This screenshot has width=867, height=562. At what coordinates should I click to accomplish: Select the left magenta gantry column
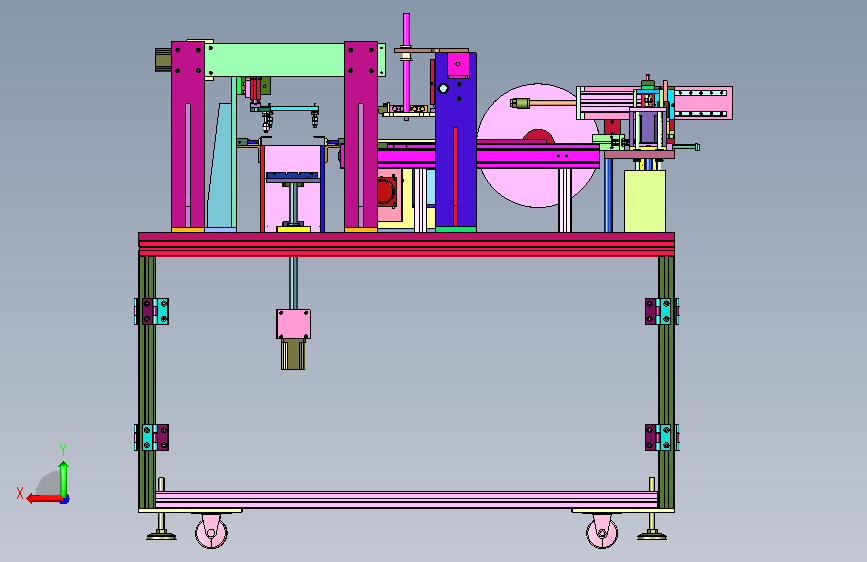pos(188,136)
